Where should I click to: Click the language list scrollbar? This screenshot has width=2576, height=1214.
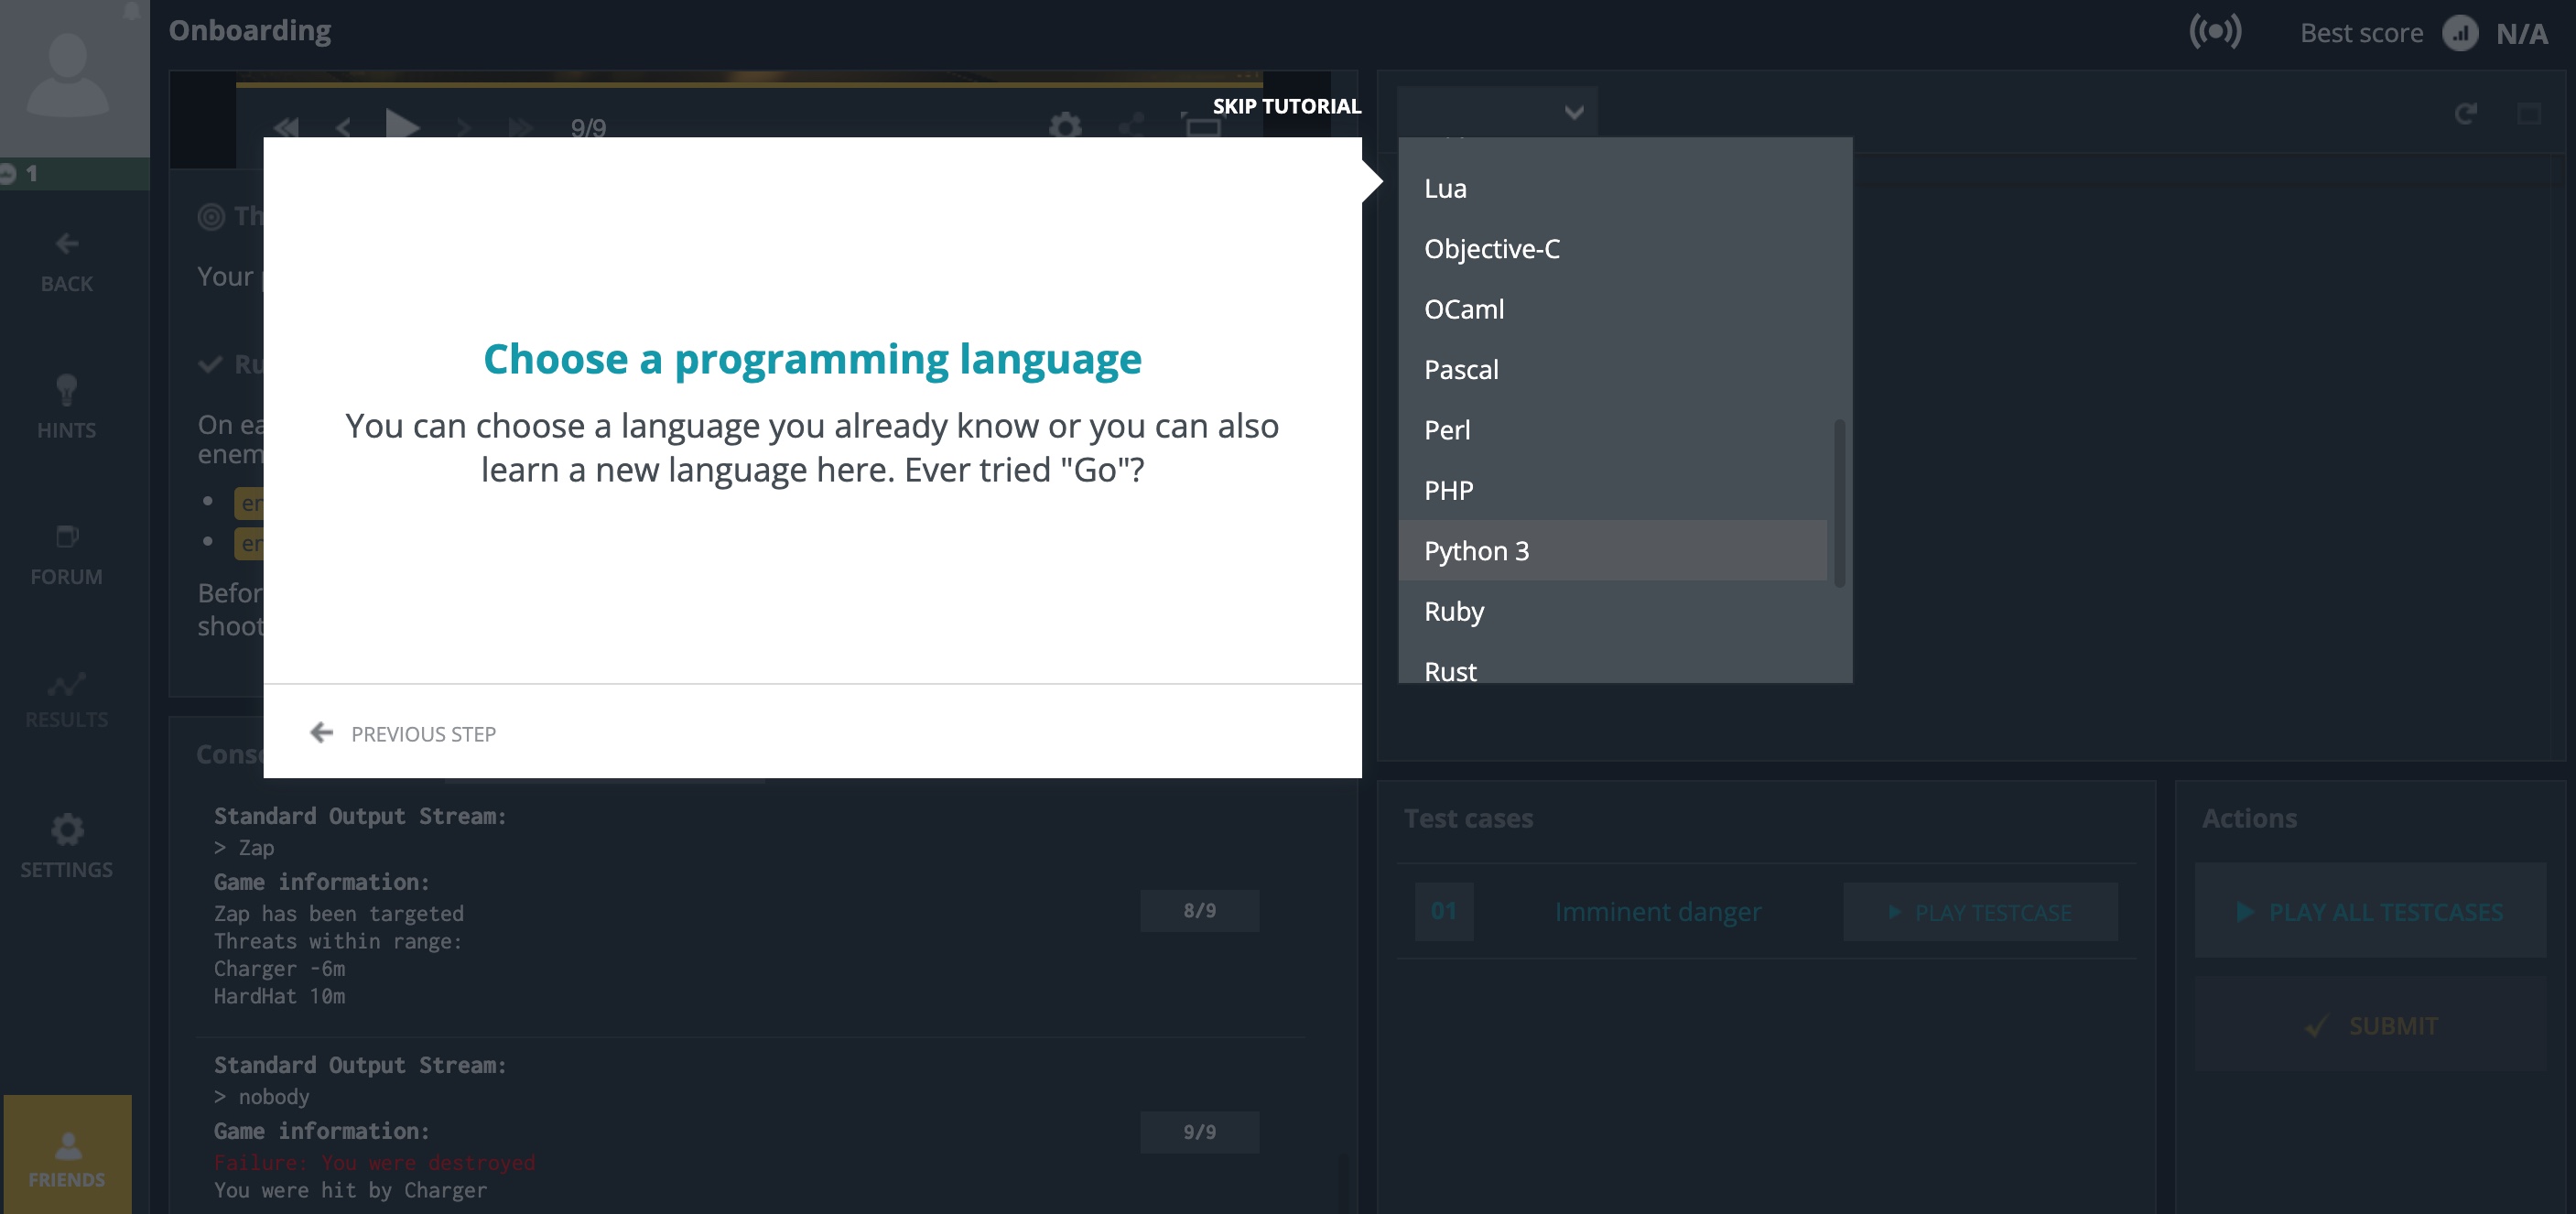[x=1839, y=503]
